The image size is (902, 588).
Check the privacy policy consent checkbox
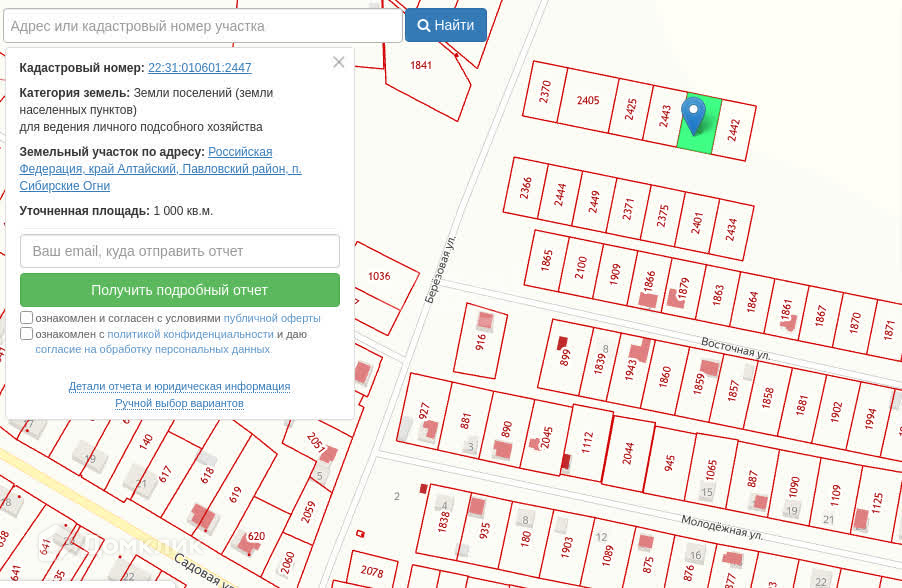[26, 334]
